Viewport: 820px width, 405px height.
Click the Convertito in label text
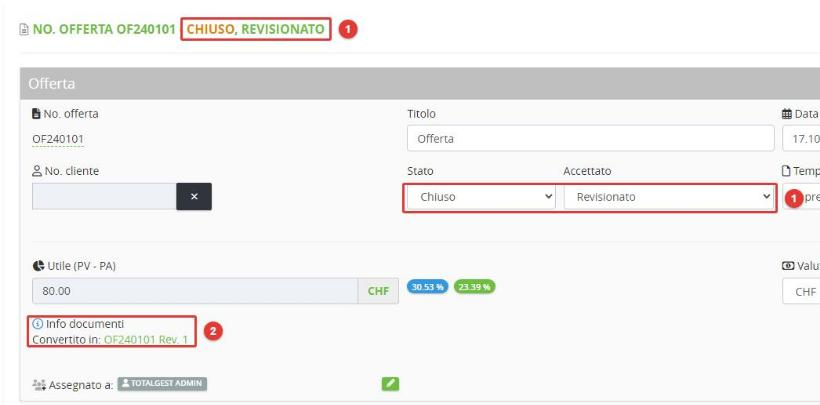click(x=66, y=340)
